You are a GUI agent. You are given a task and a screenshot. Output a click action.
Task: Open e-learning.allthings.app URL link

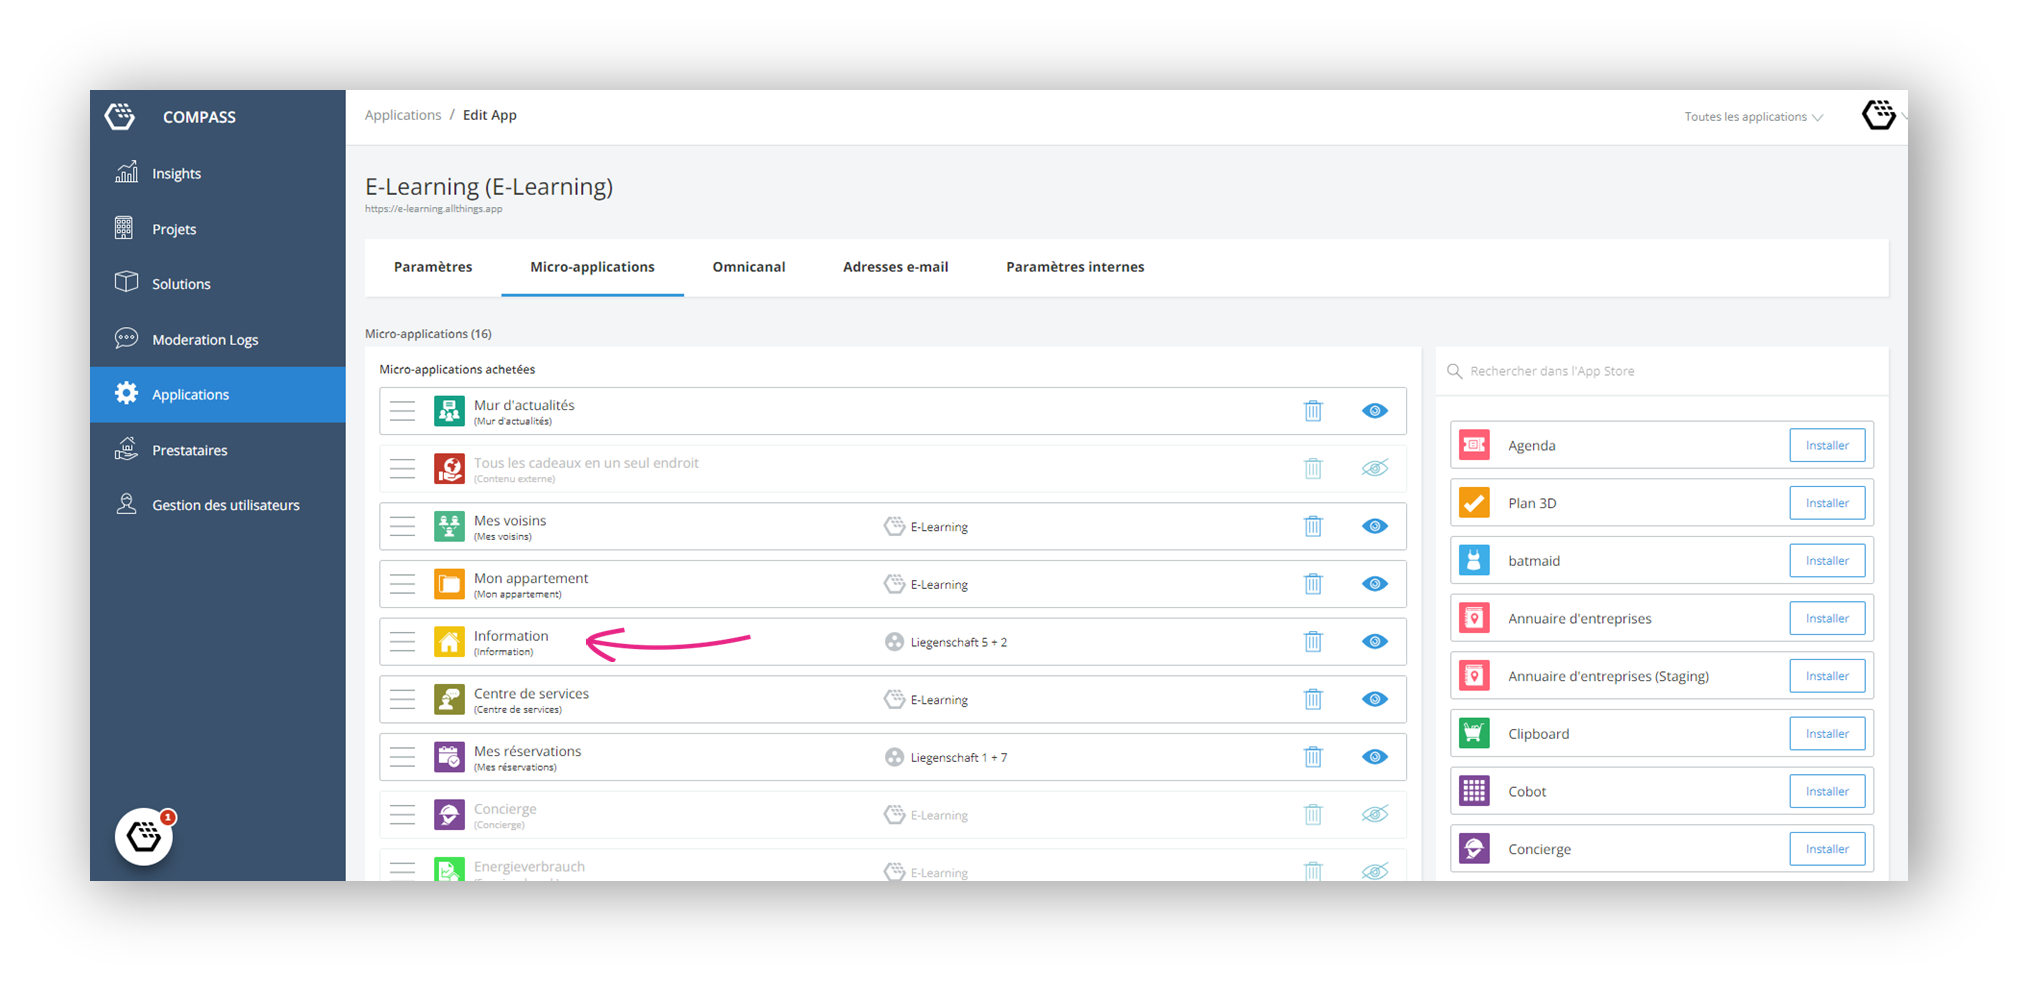click(434, 209)
